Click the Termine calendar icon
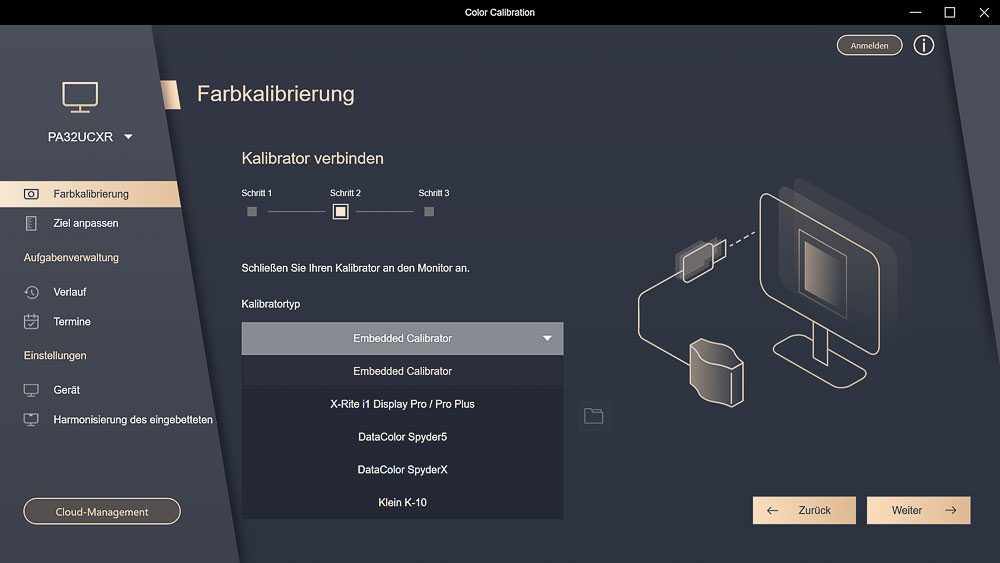Screen dimensions: 1000x563 (31, 321)
